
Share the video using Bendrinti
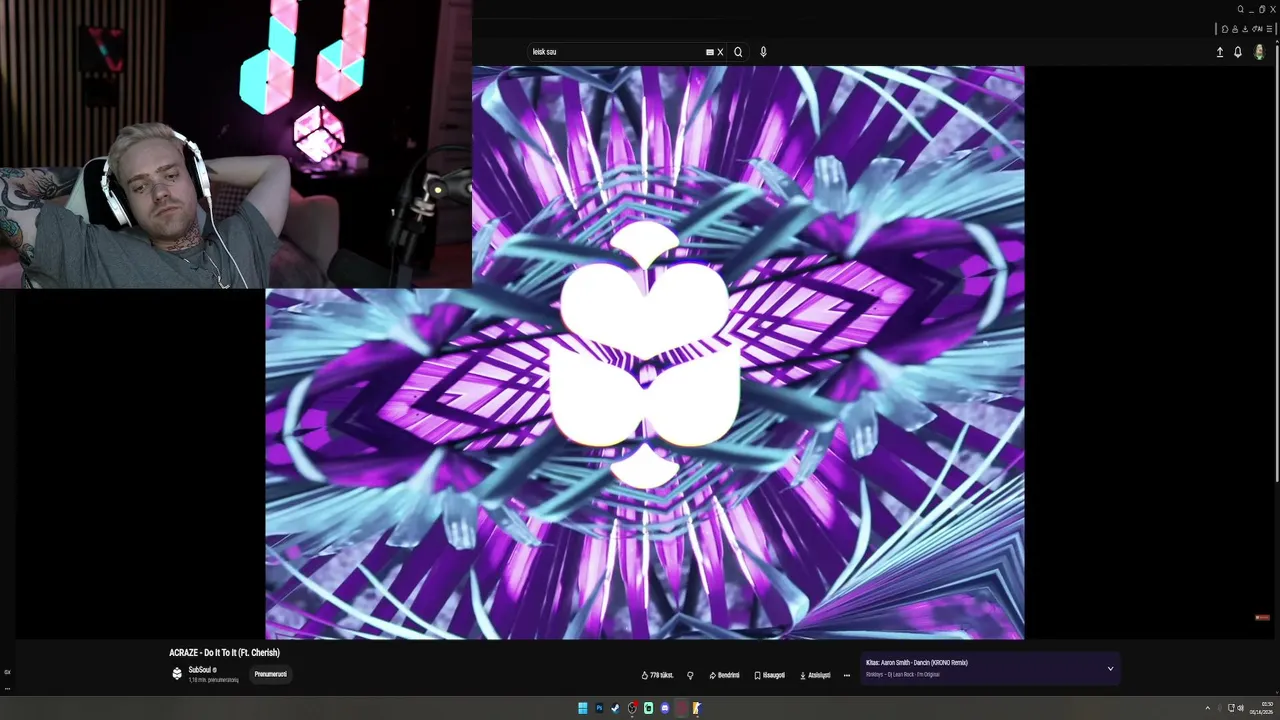pyautogui.click(x=725, y=675)
